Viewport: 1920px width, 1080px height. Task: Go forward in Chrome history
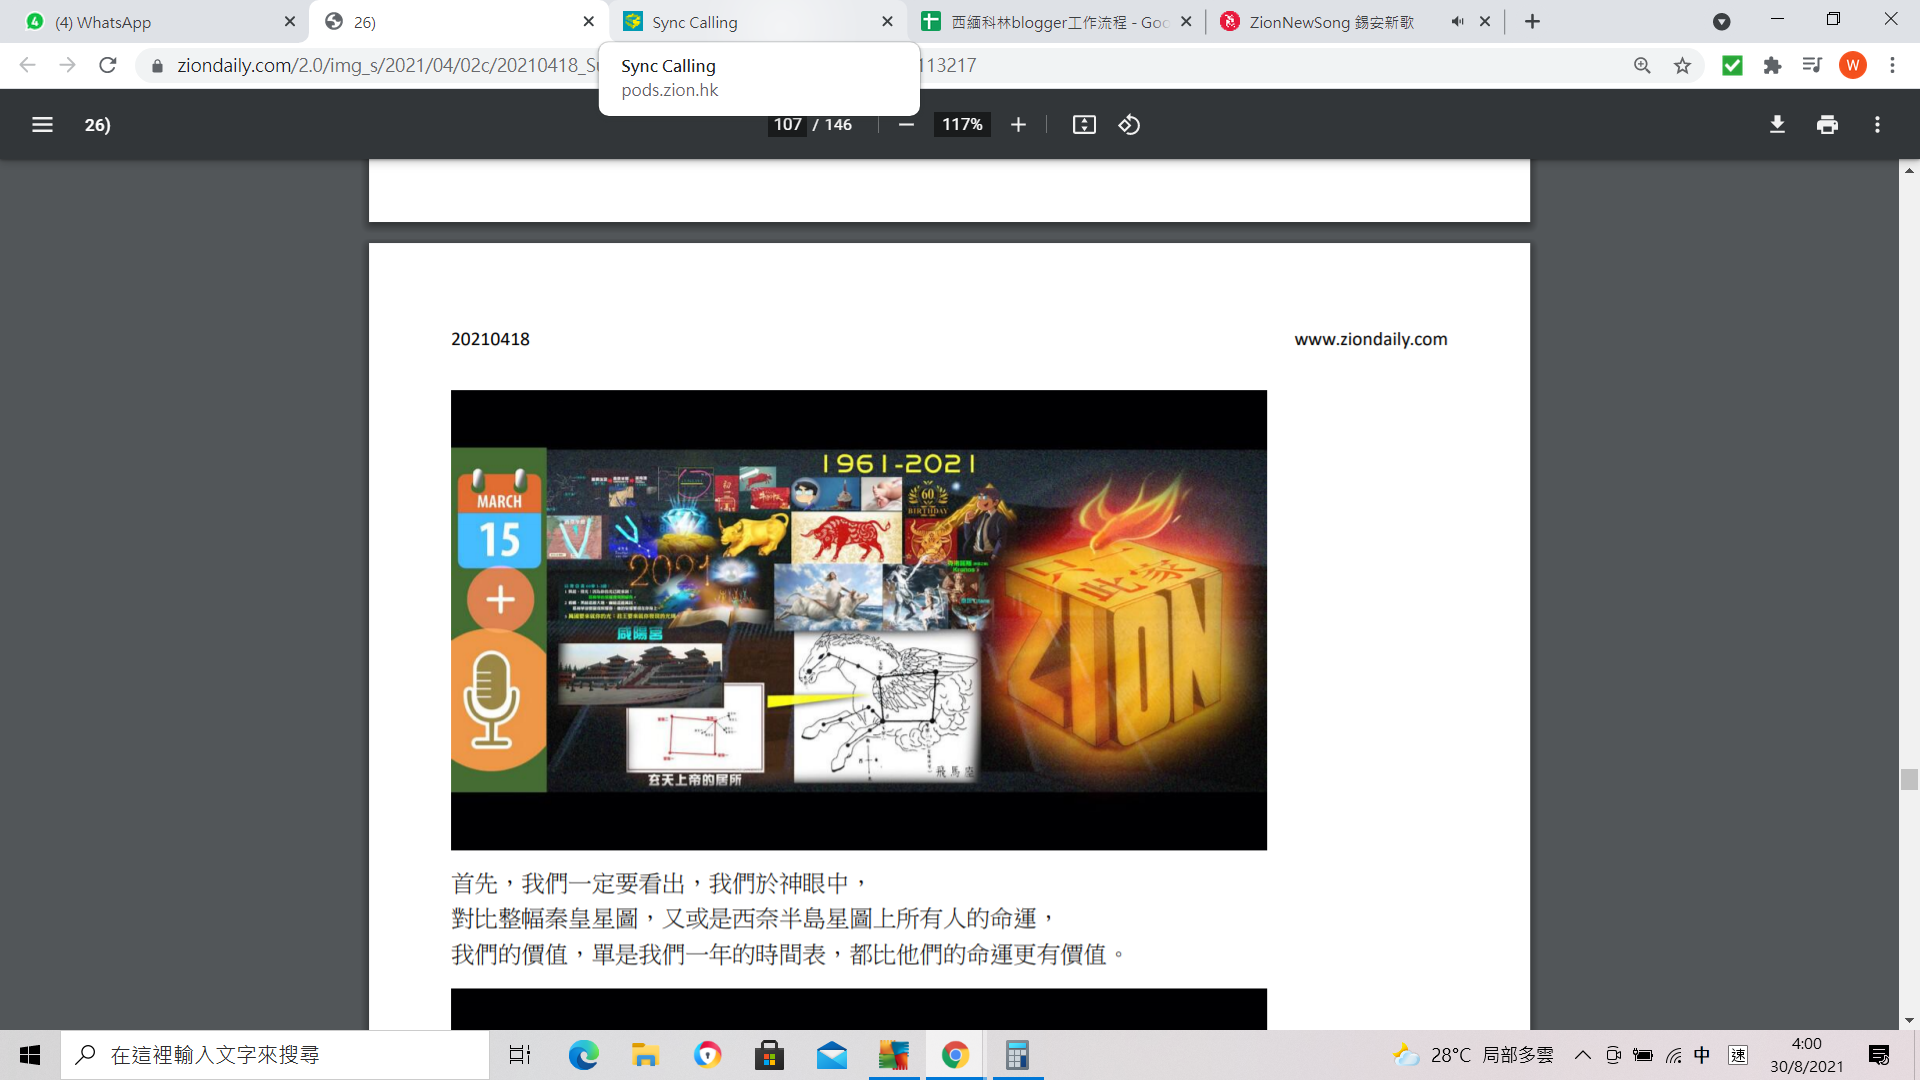tap(67, 65)
